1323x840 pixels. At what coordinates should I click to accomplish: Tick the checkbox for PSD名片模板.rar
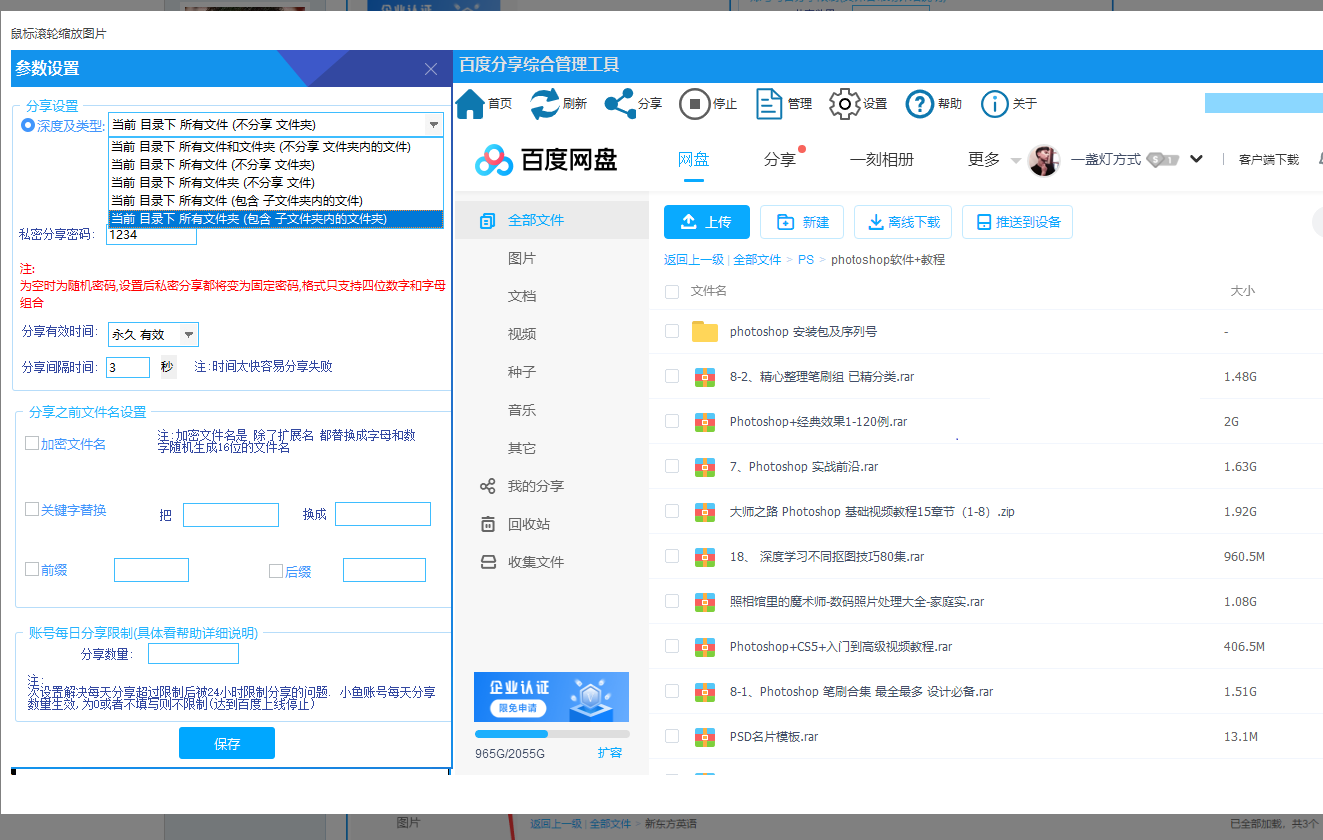[x=672, y=737]
